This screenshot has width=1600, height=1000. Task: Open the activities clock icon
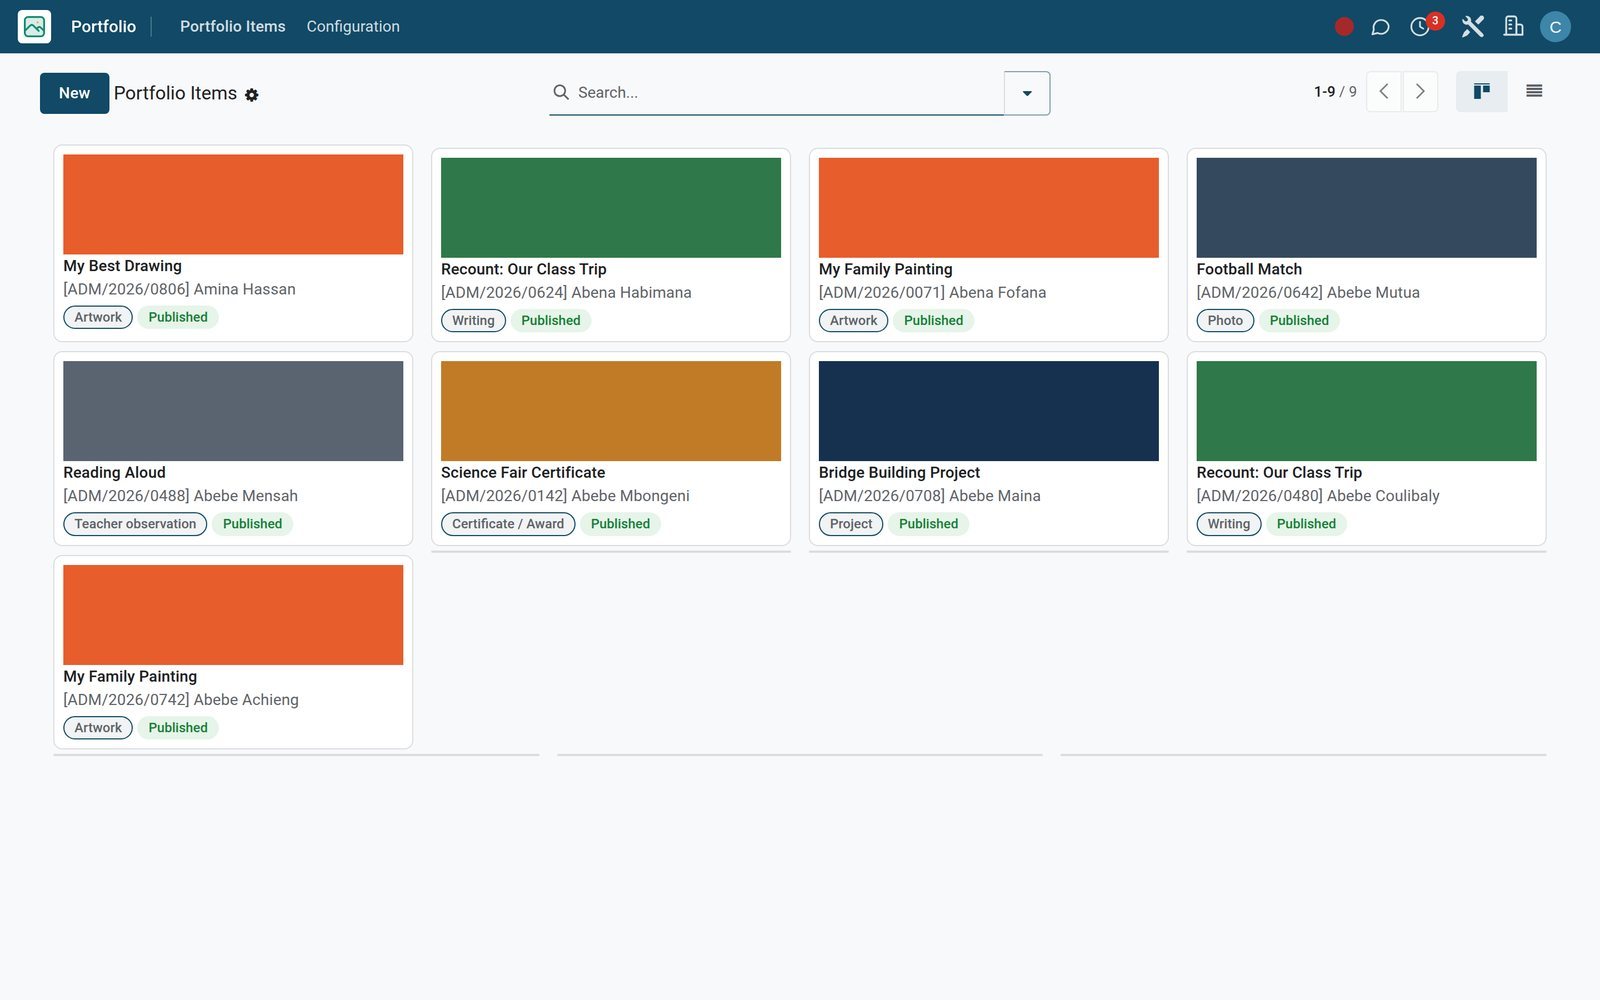coord(1420,27)
